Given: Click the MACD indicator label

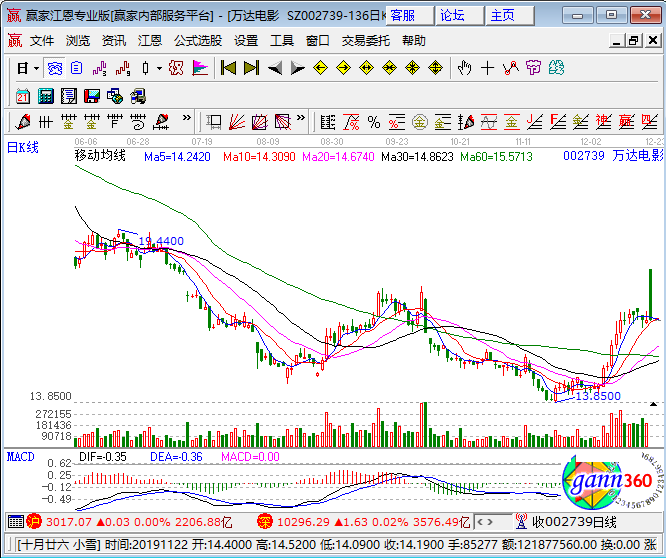Looking at the screenshot, I should tap(20, 457).
